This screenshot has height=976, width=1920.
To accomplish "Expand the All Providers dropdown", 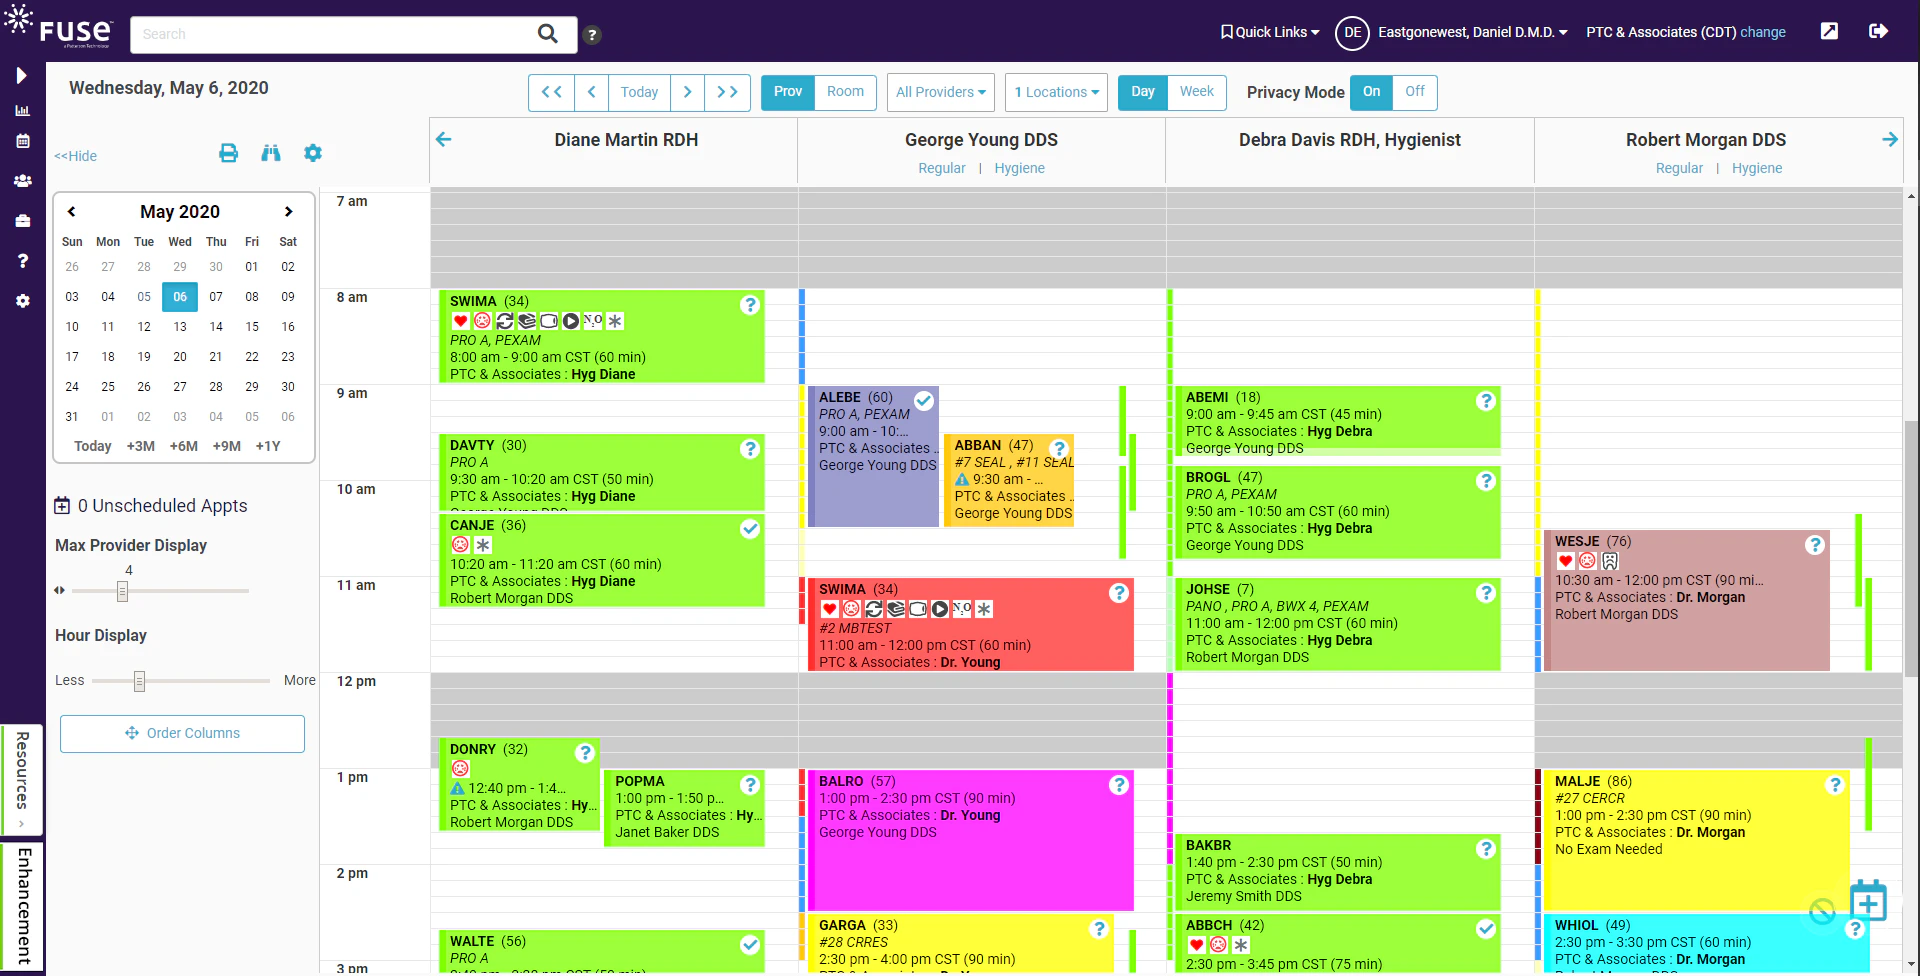I will (x=941, y=92).
